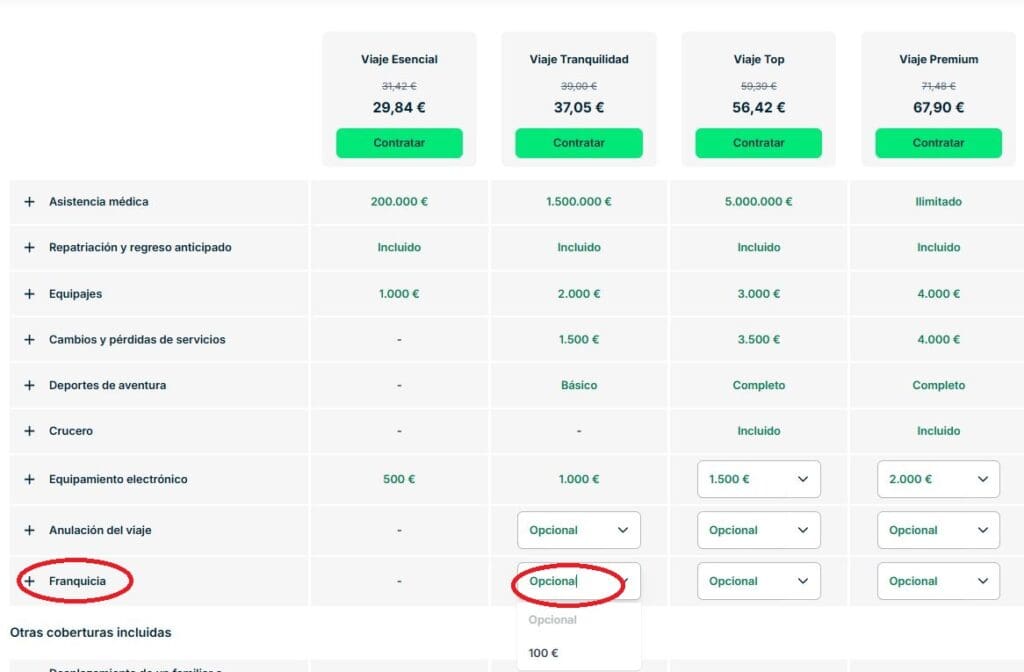Expand Repatriación y regreso anticipado plus icon
The image size is (1024, 672).
coord(29,248)
